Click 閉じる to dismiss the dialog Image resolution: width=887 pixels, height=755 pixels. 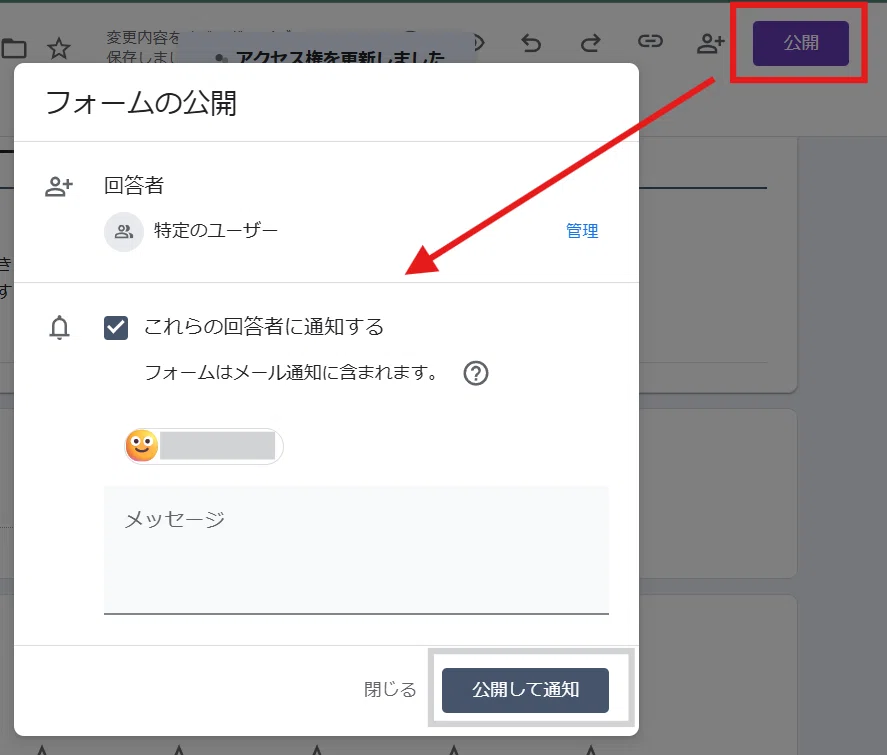390,689
